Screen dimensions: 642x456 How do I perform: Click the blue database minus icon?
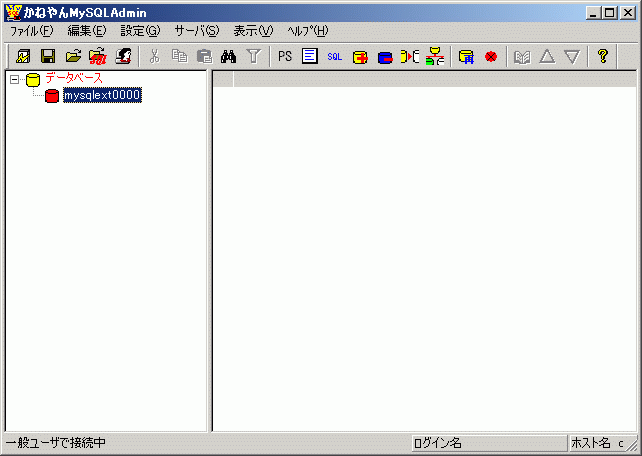coord(385,56)
